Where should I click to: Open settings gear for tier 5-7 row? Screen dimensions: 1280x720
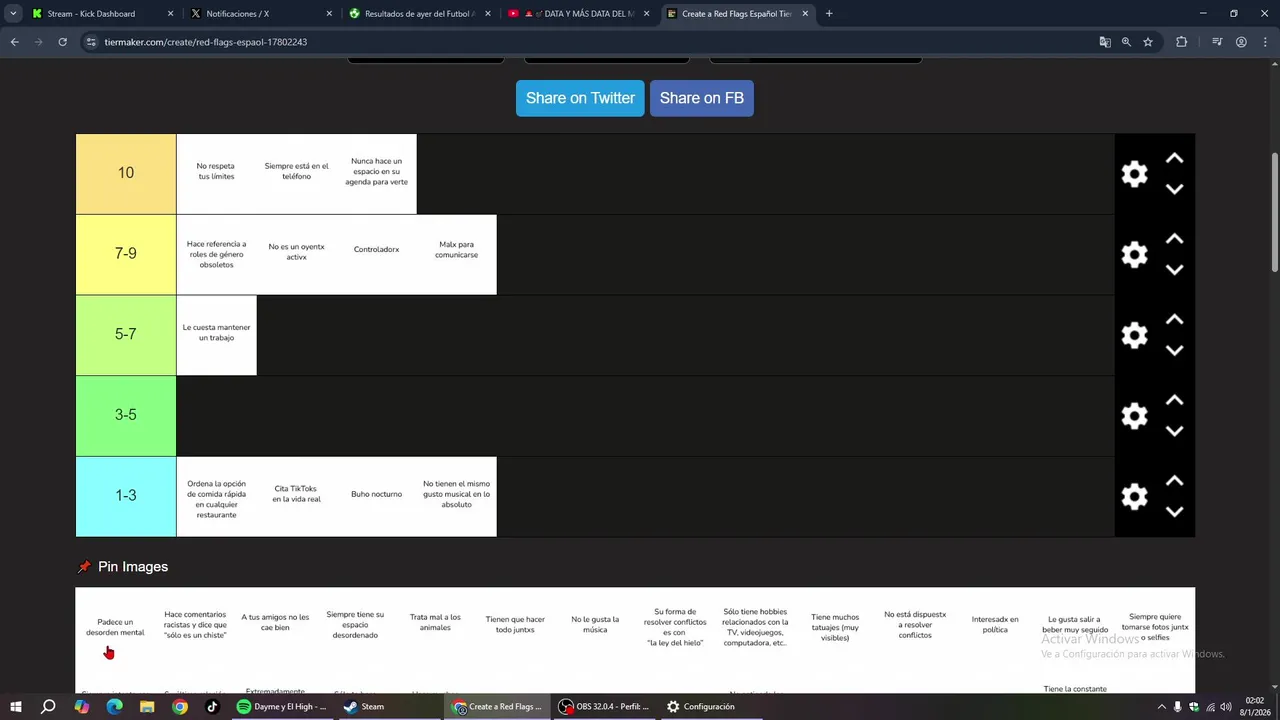tap(1134, 335)
